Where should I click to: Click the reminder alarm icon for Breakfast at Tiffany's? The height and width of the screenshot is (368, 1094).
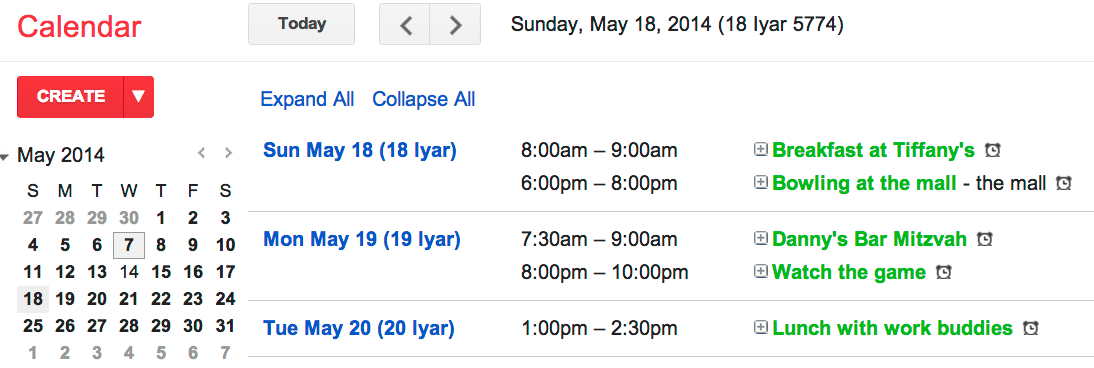click(992, 149)
